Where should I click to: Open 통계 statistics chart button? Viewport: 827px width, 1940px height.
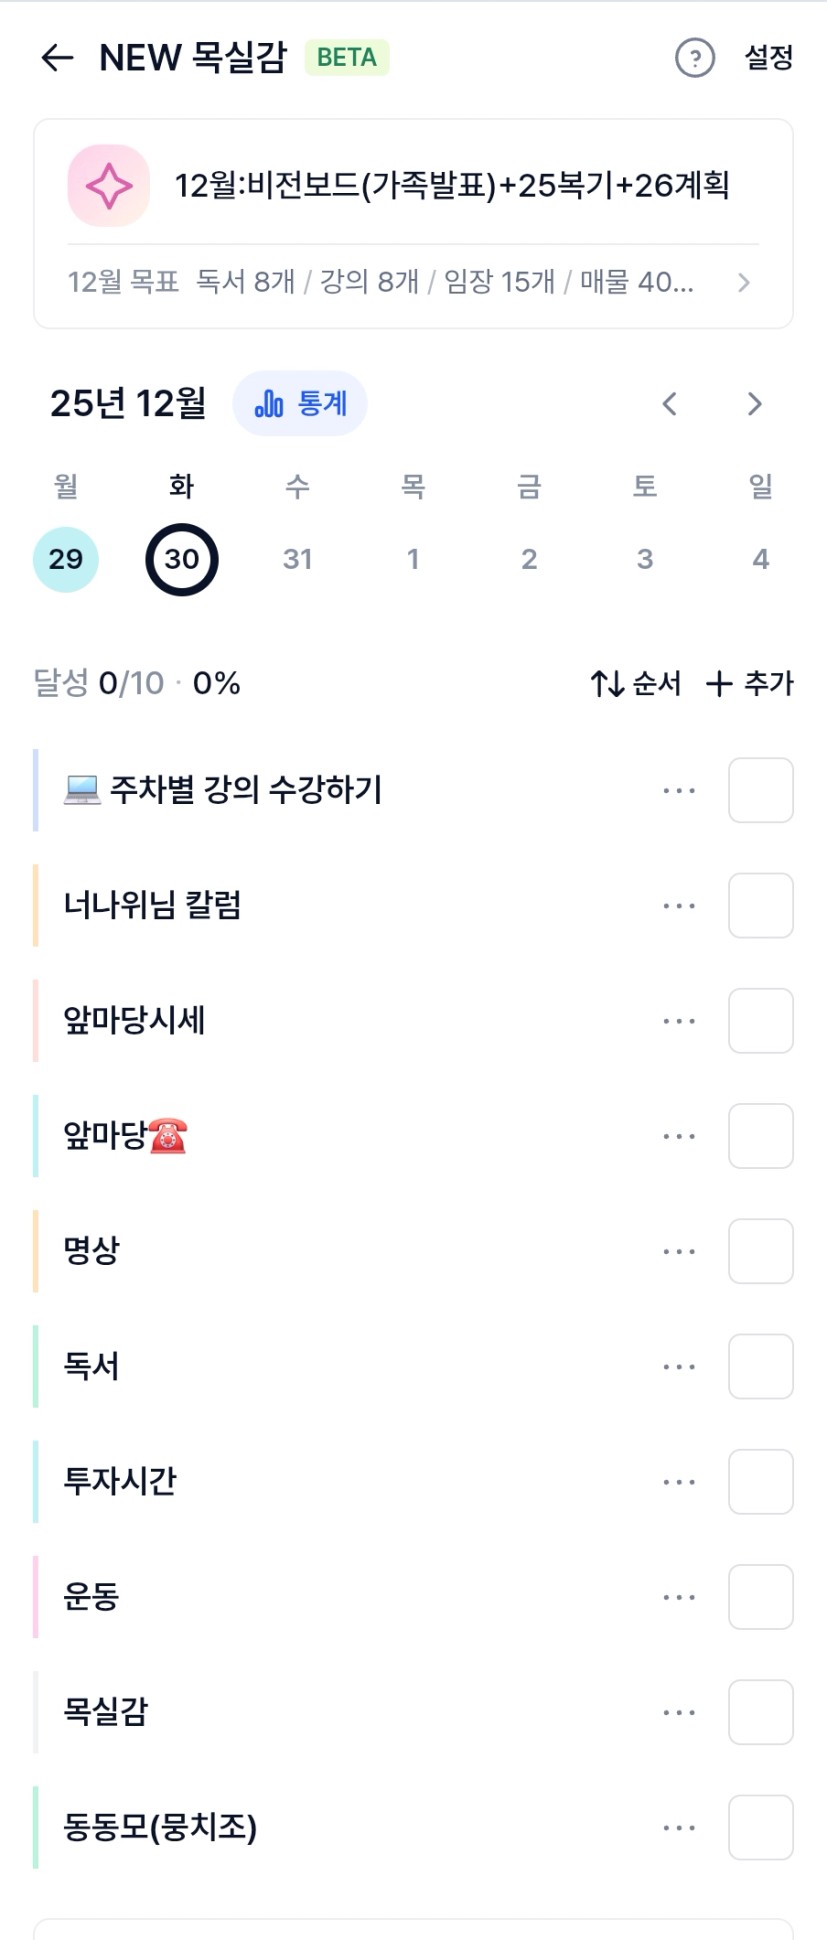[x=300, y=404]
